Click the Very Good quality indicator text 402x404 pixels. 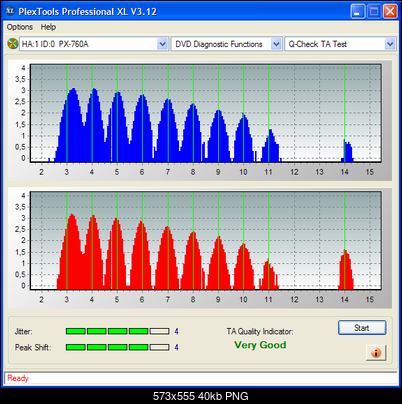coord(260,345)
